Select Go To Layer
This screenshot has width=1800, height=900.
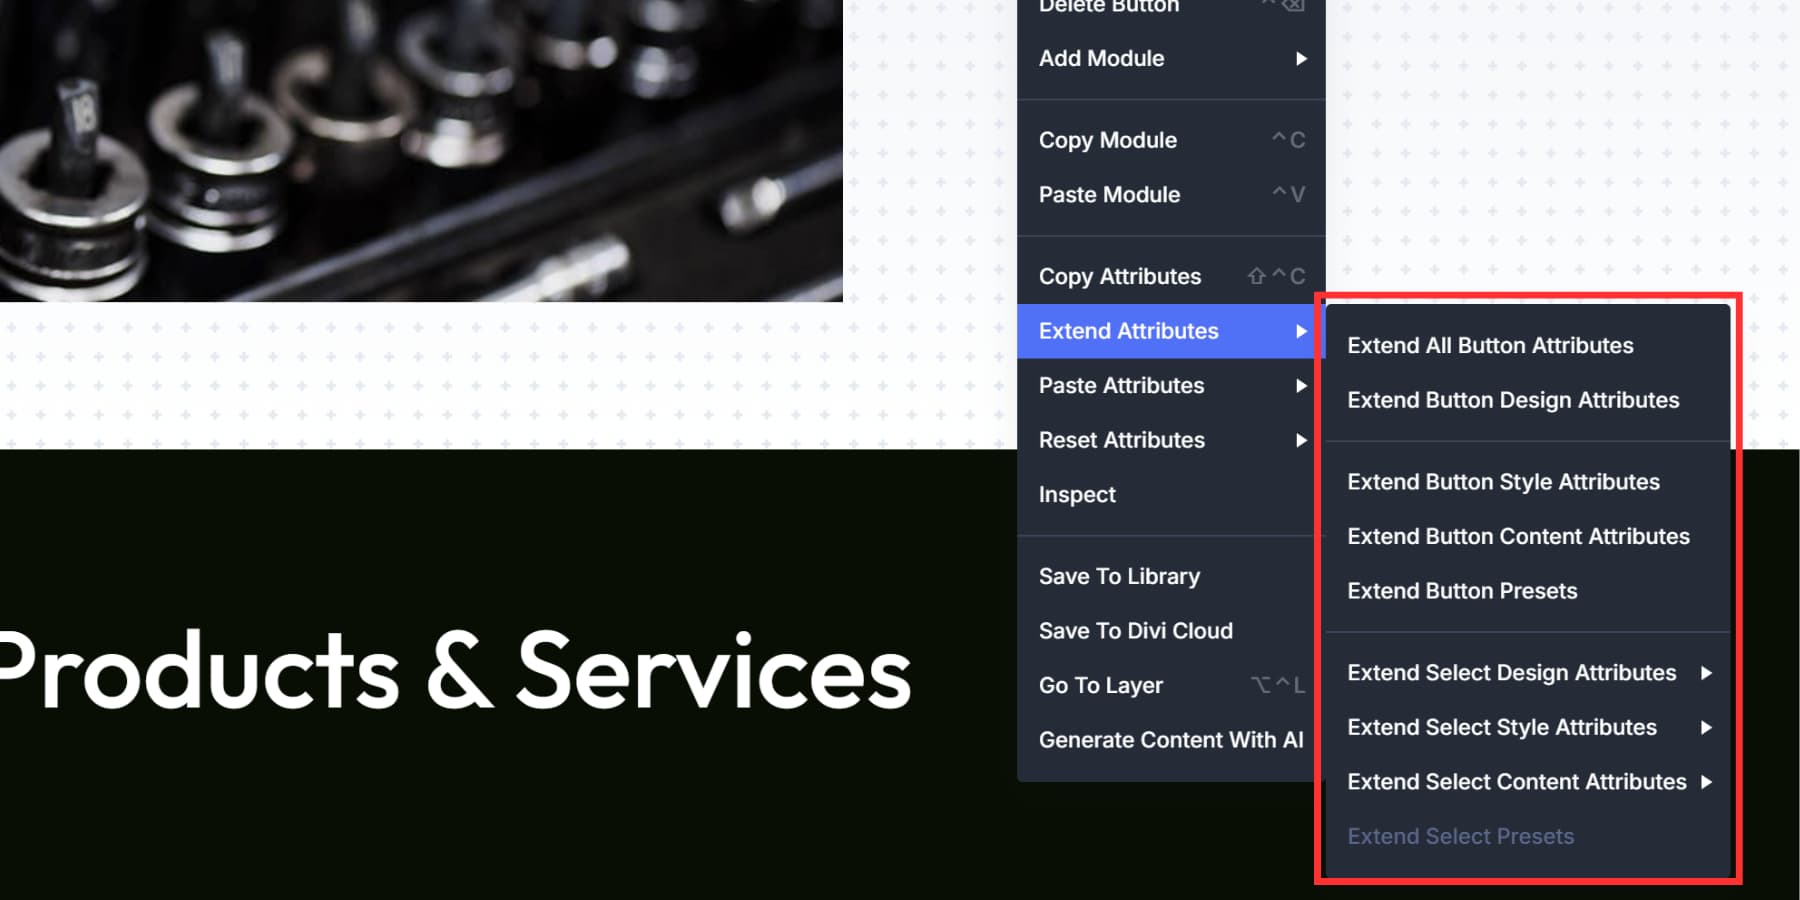coord(1100,686)
